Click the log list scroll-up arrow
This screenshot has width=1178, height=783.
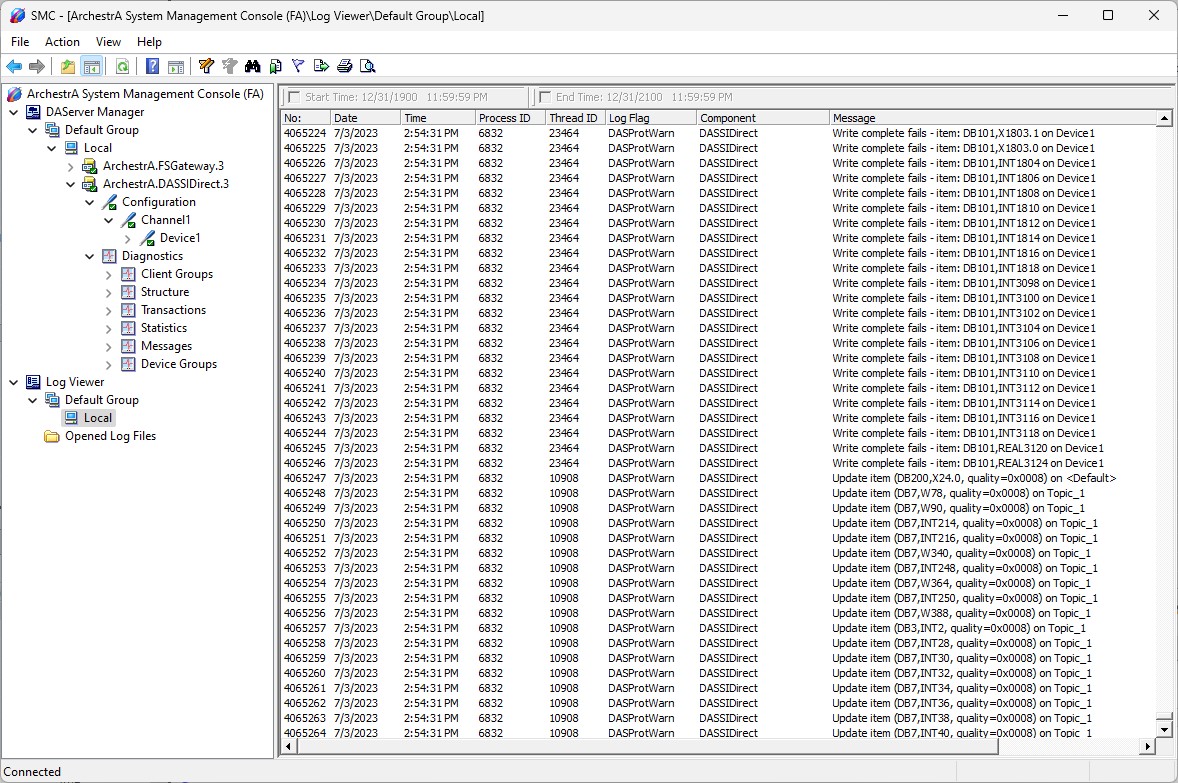click(1164, 118)
